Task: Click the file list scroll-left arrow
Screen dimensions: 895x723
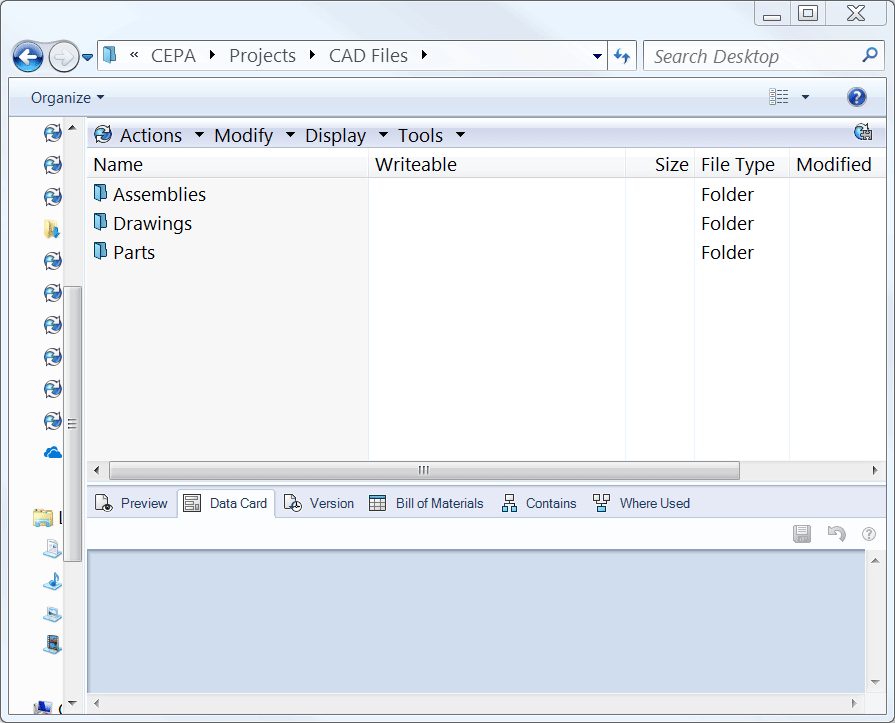Action: pos(96,470)
